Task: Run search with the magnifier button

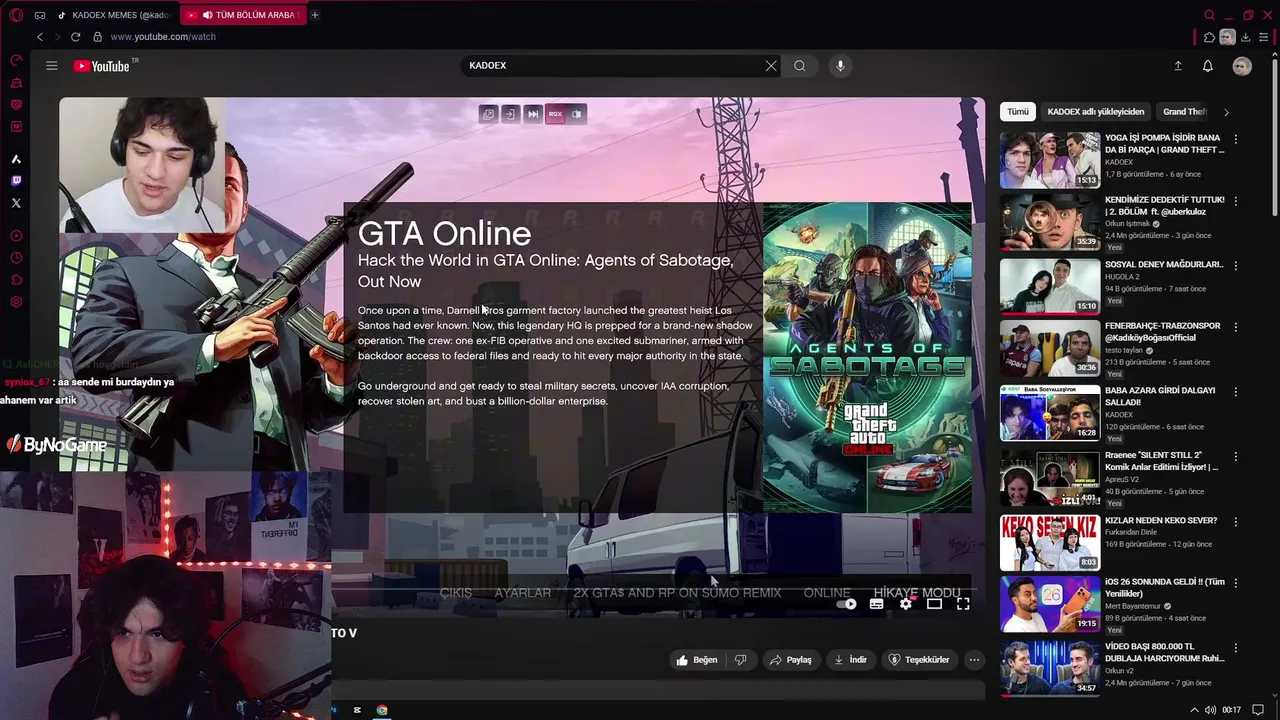Action: click(x=799, y=66)
